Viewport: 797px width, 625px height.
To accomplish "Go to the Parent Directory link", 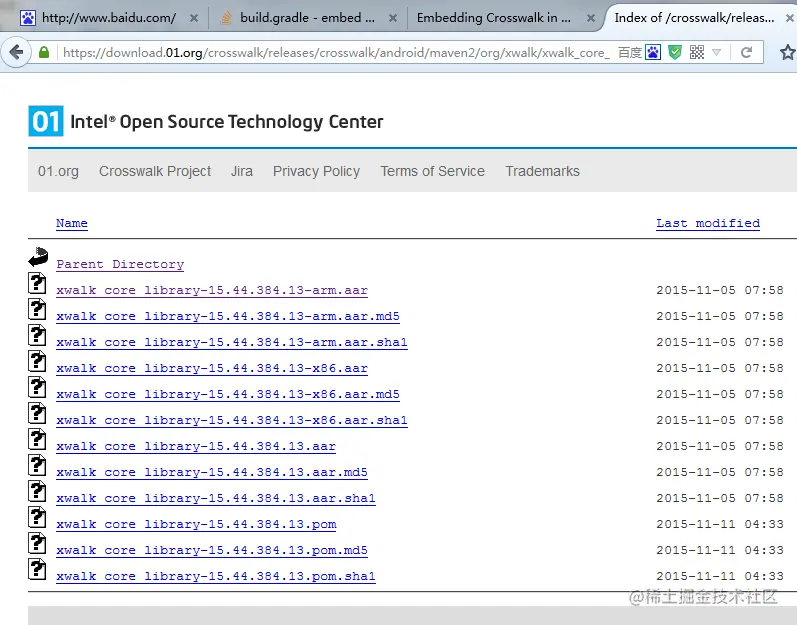I will 120,264.
